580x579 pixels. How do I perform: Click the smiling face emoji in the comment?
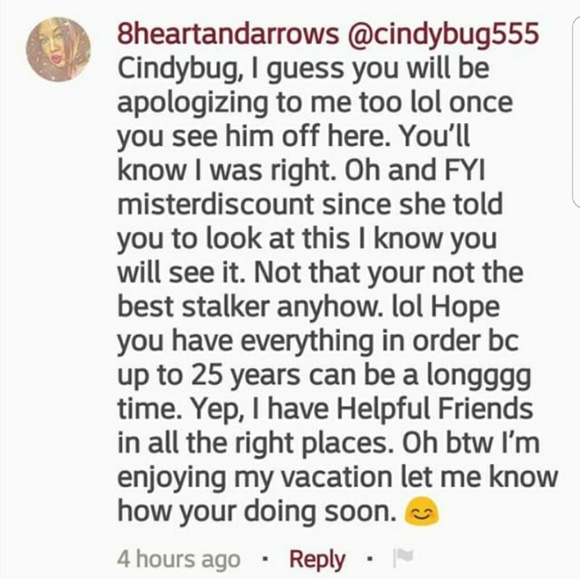[x=422, y=511]
